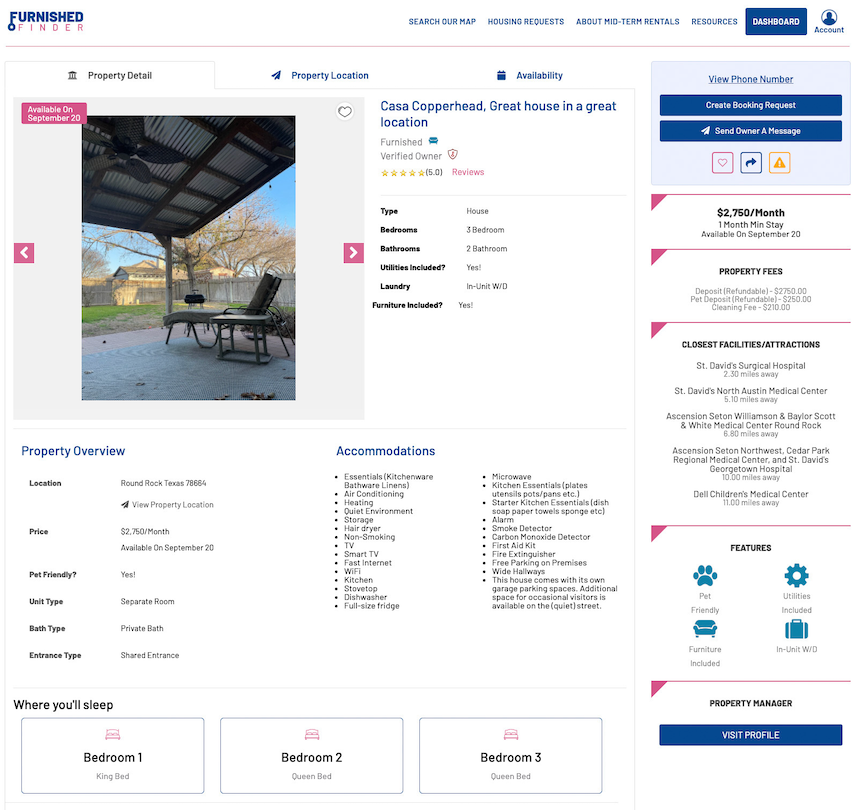Image resolution: width=856 pixels, height=810 pixels.
Task: Click the Bedroom 1 bed icon
Action: 112,735
